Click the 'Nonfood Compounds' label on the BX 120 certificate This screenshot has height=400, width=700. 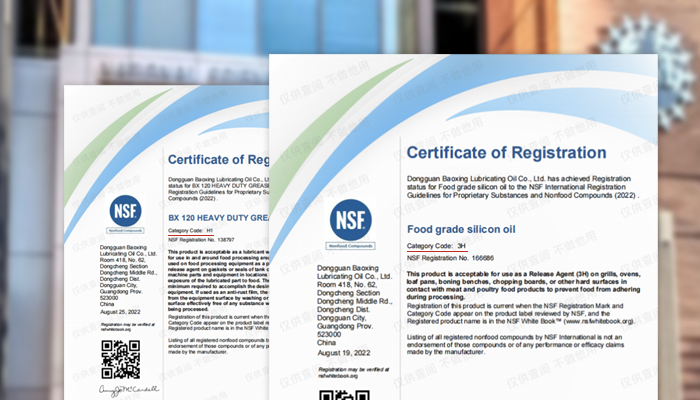pyautogui.click(x=125, y=231)
